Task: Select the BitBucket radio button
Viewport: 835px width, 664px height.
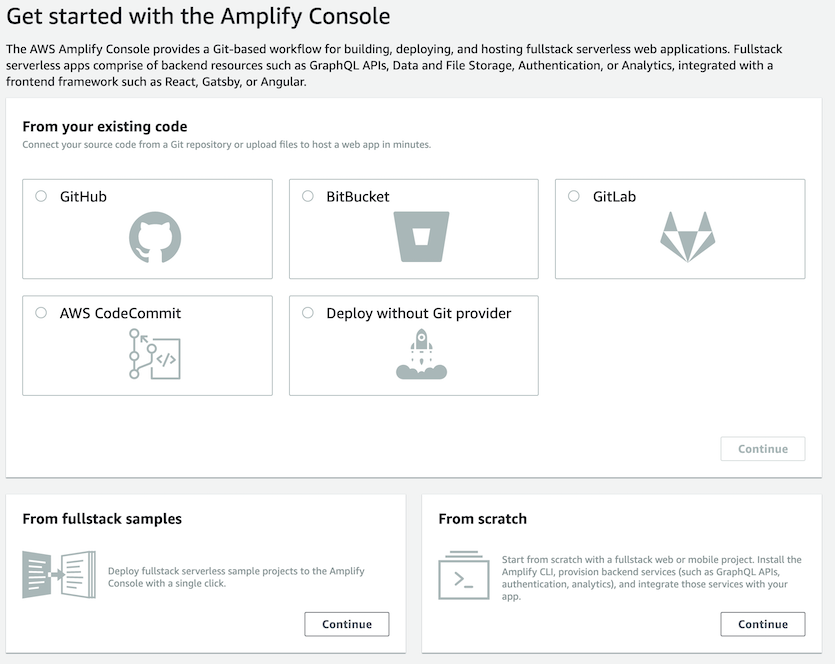Action: point(308,196)
